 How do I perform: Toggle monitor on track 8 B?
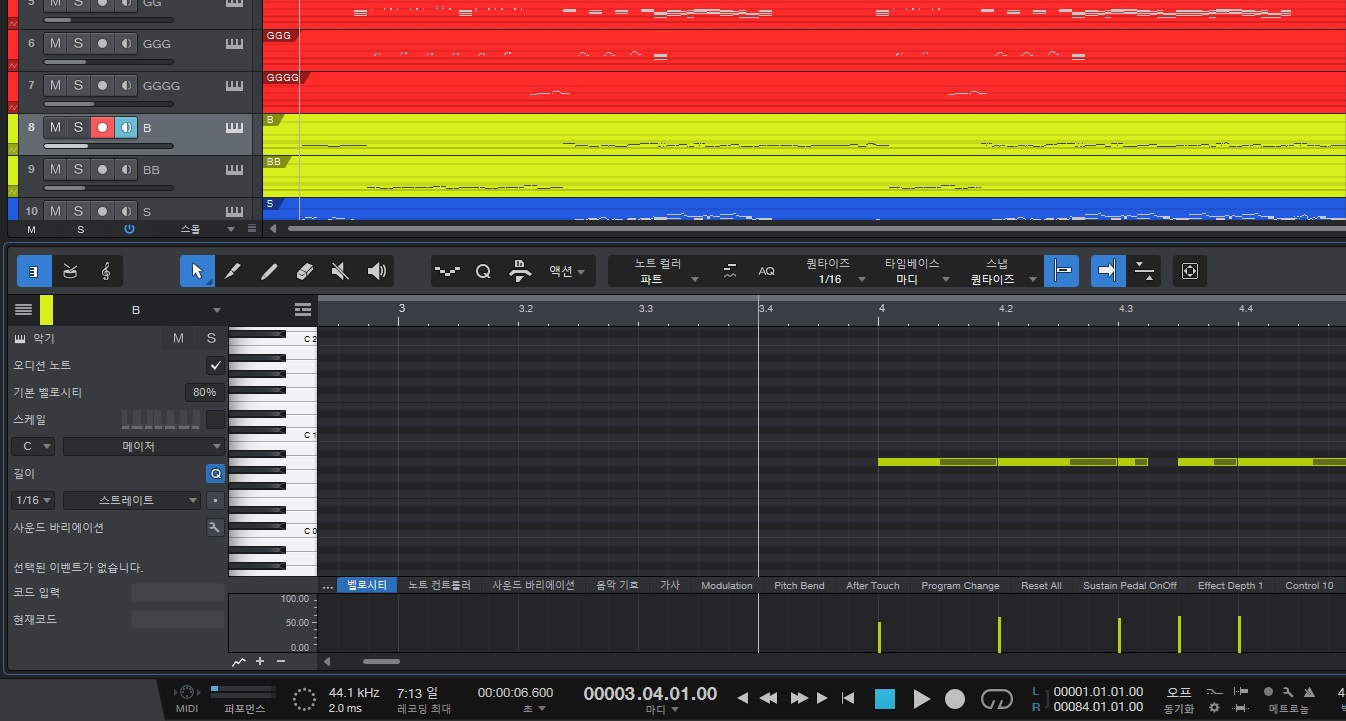tap(125, 127)
